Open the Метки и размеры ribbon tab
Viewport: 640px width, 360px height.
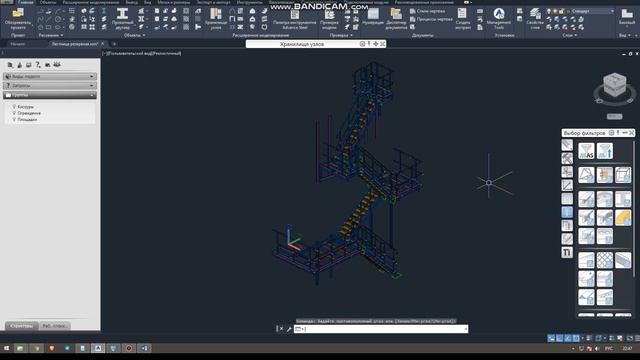(173, 2)
